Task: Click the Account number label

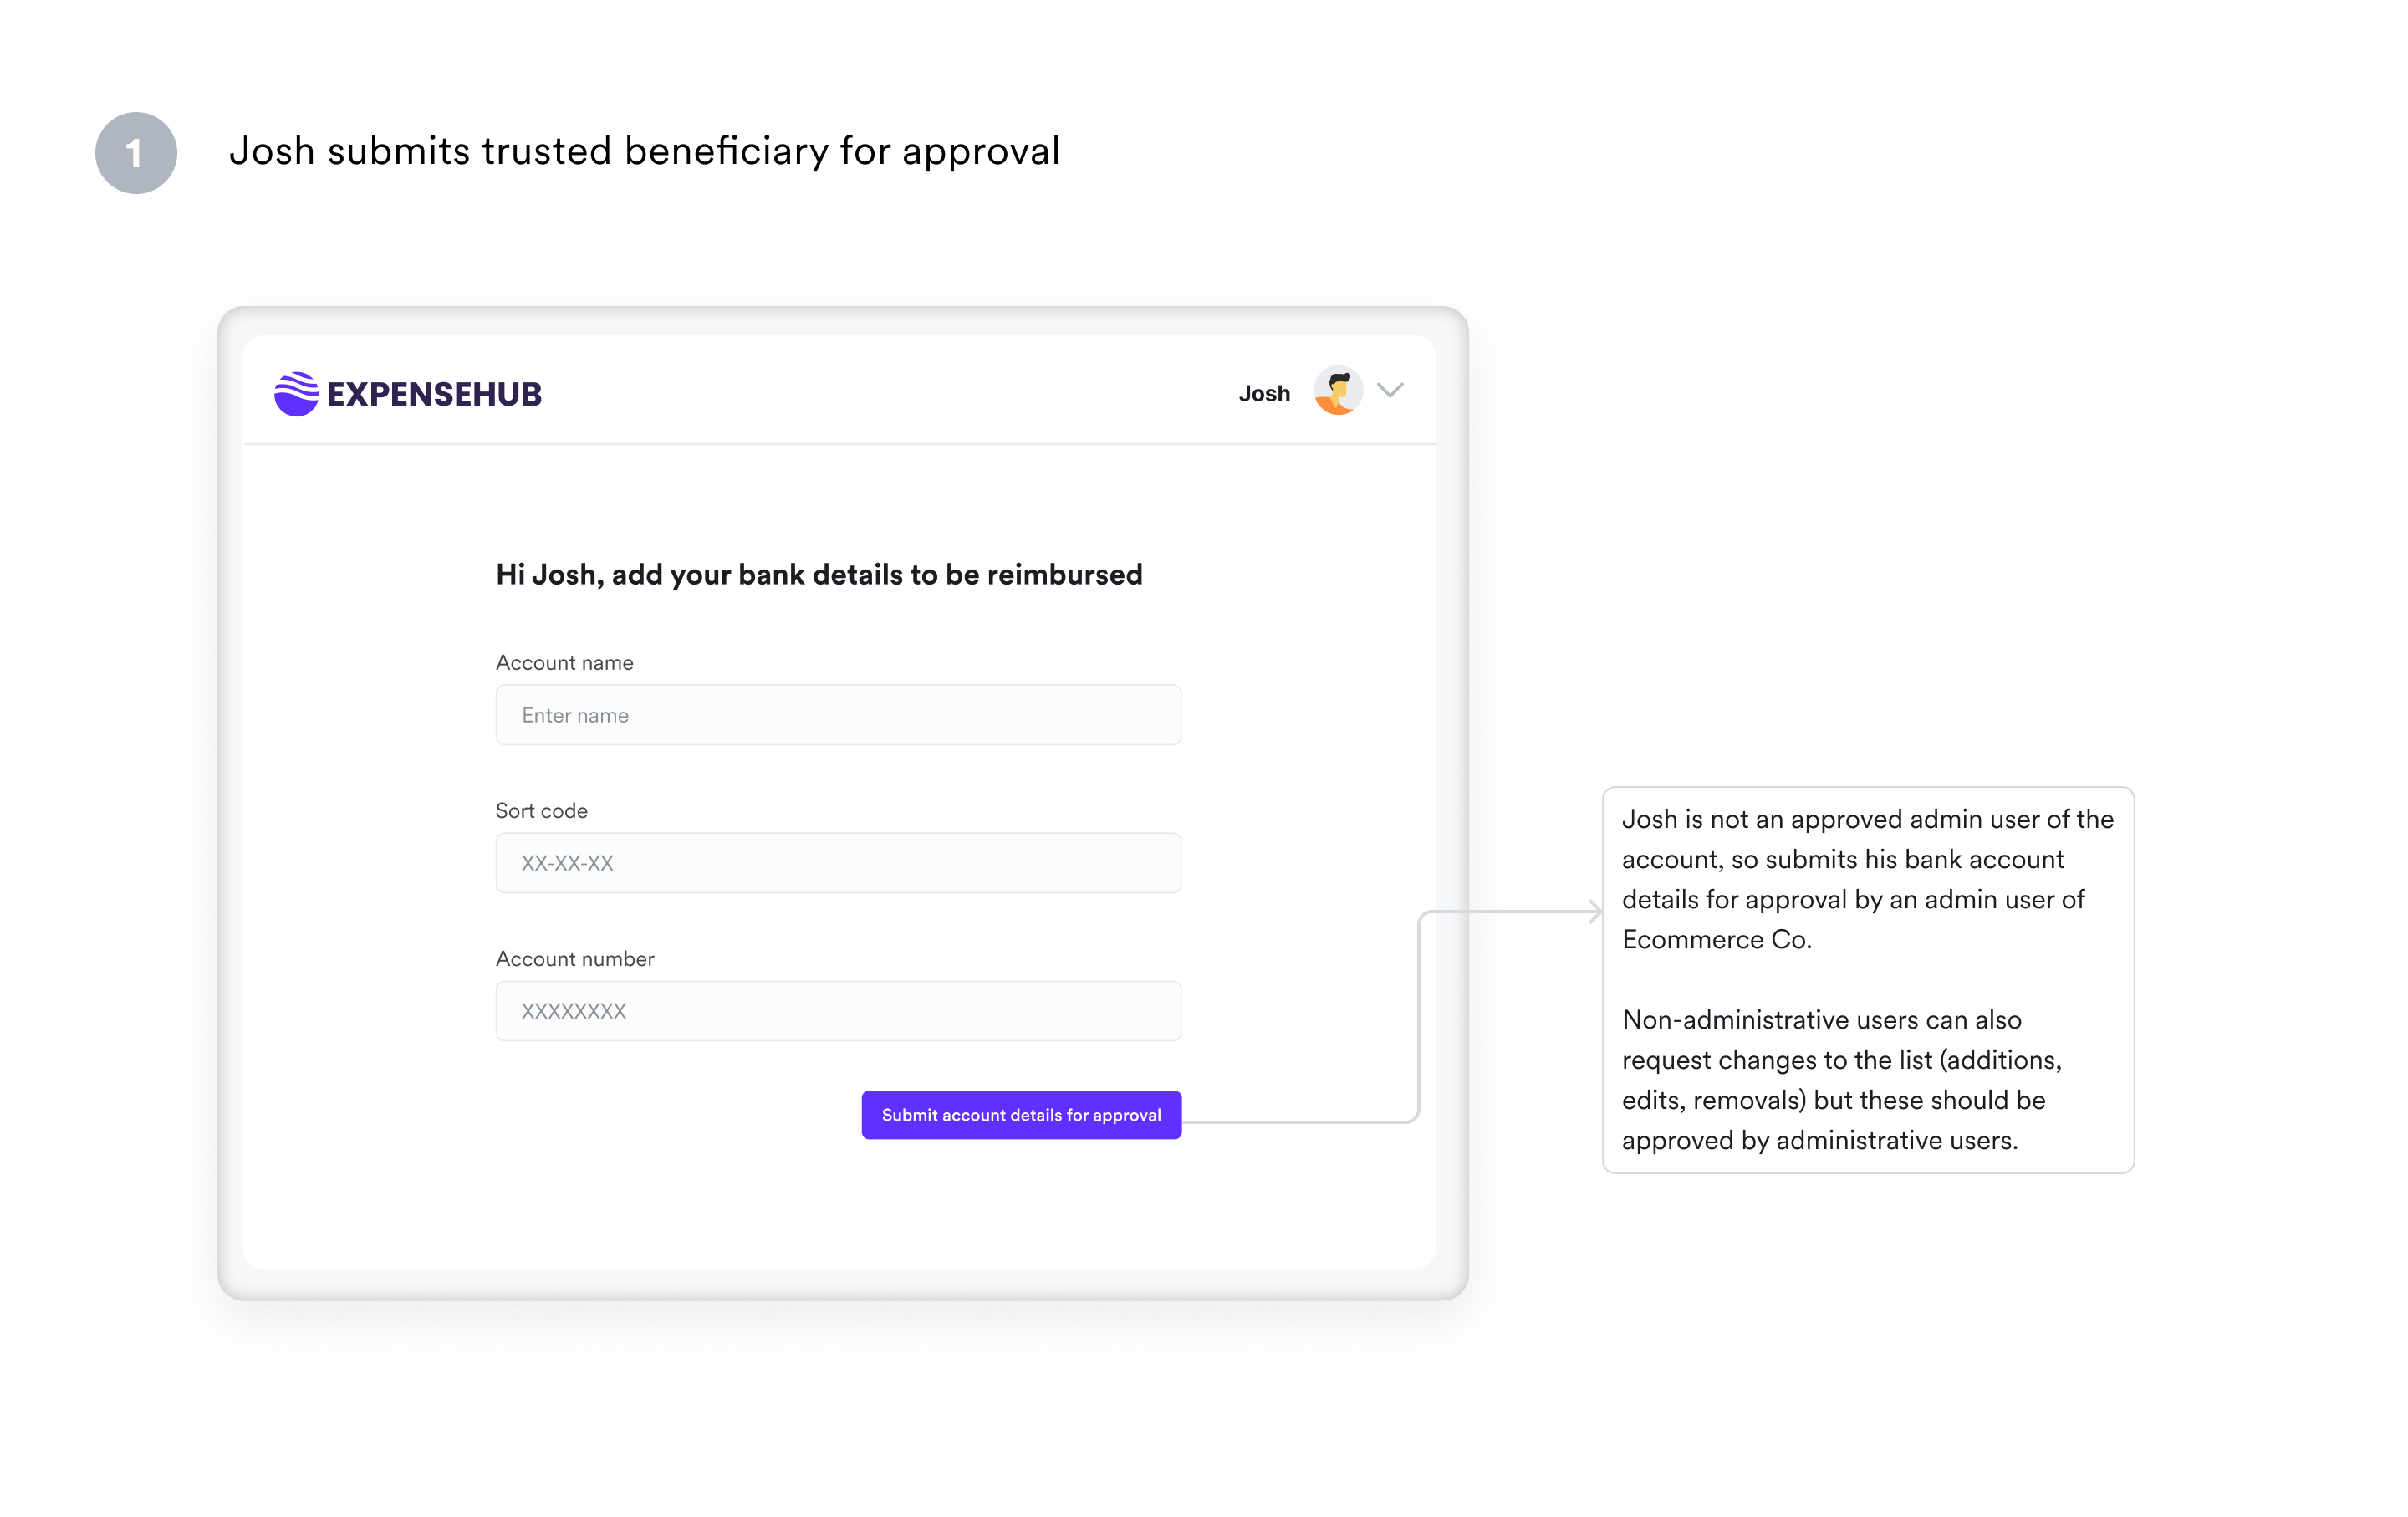Action: (x=575, y=959)
